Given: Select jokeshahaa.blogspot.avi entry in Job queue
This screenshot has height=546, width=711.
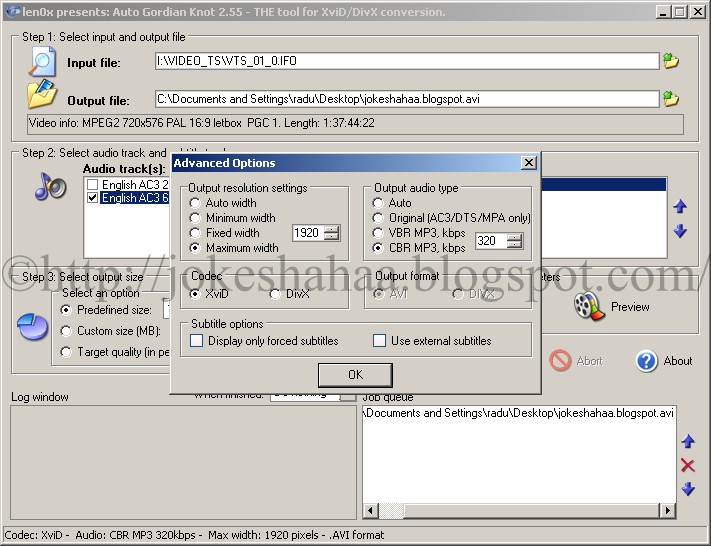Looking at the screenshot, I should (x=519, y=413).
